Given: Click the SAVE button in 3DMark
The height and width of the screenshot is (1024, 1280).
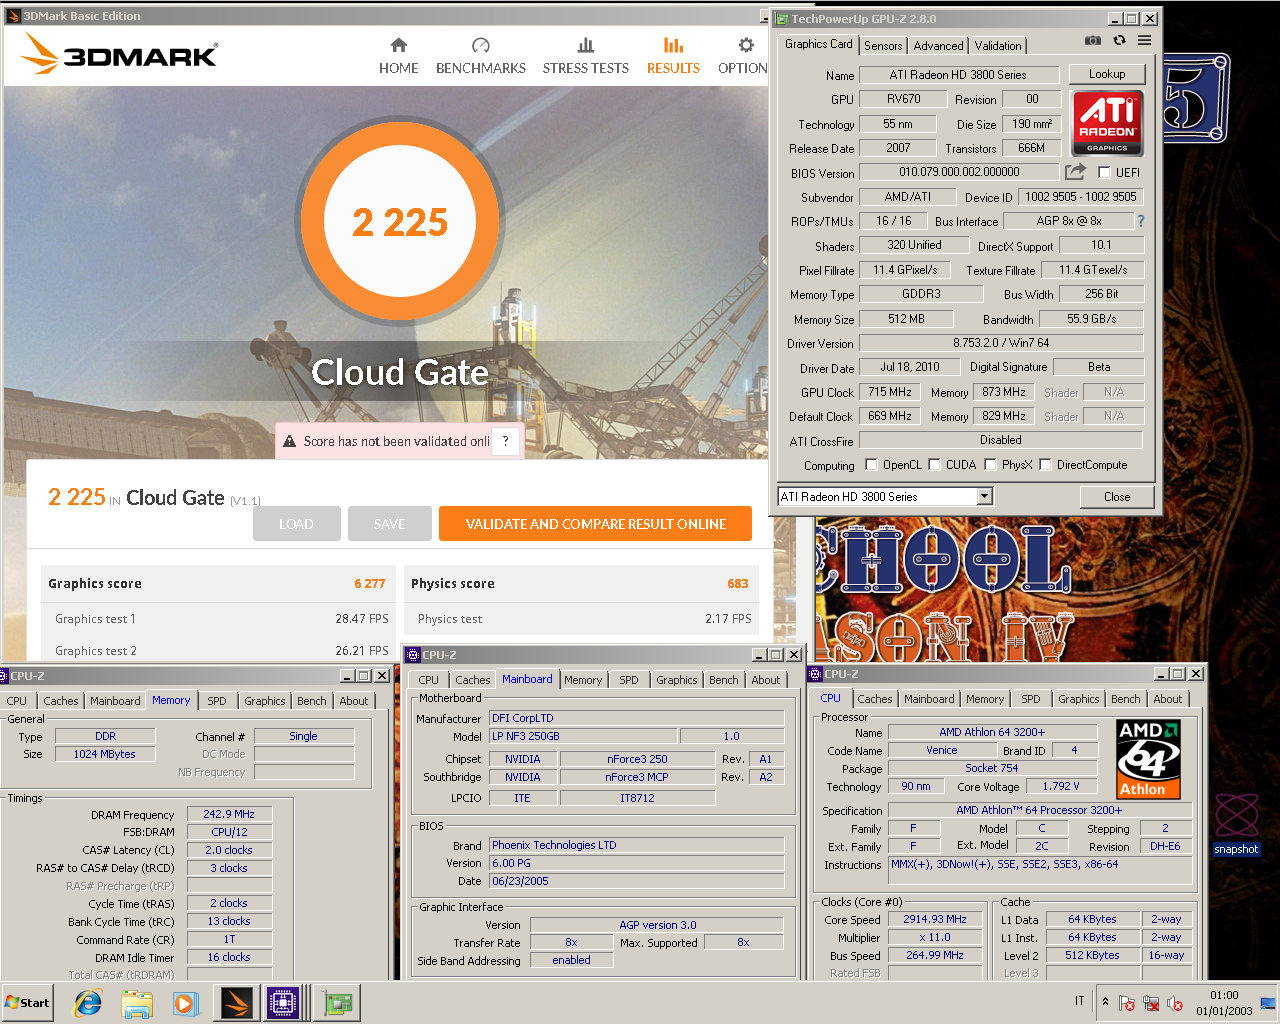Looking at the screenshot, I should (x=389, y=524).
